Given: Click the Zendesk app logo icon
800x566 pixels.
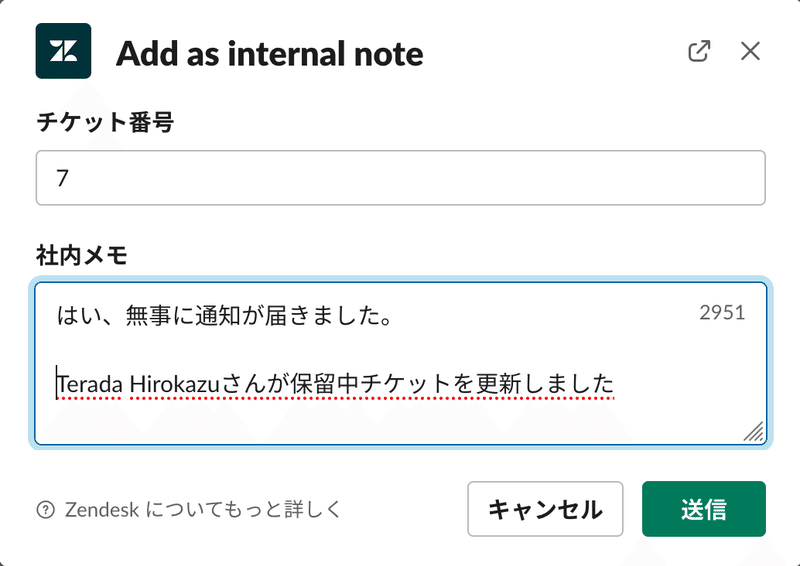Looking at the screenshot, I should [x=63, y=51].
